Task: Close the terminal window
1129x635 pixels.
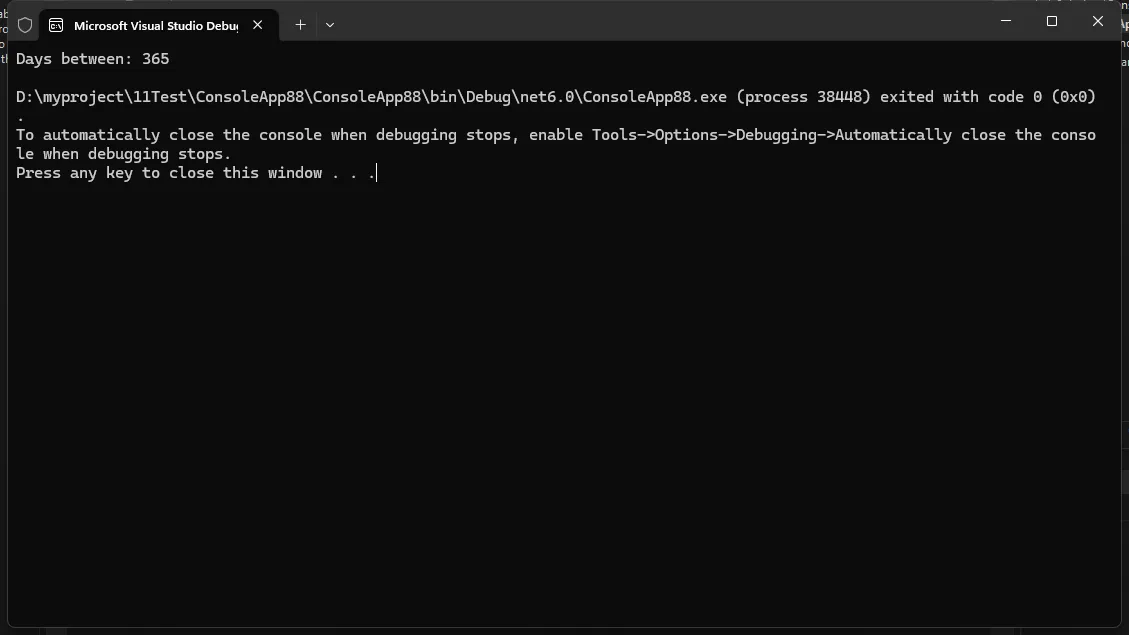Action: click(x=1098, y=21)
